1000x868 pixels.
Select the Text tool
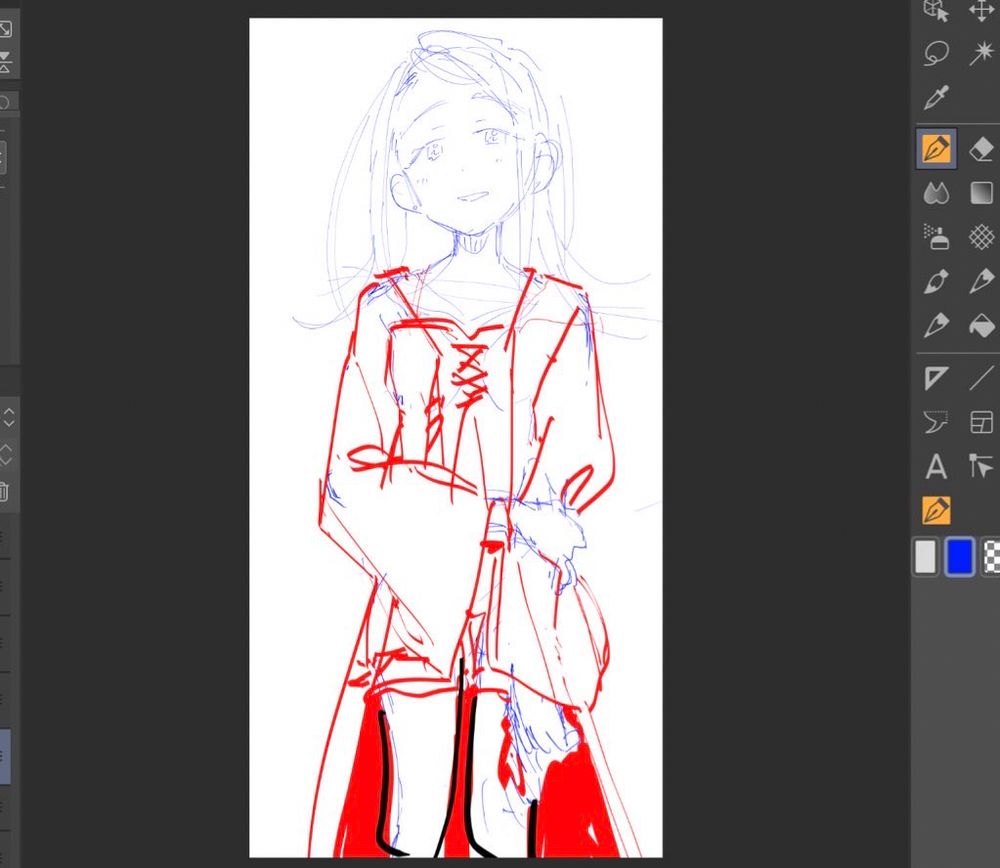click(x=936, y=466)
